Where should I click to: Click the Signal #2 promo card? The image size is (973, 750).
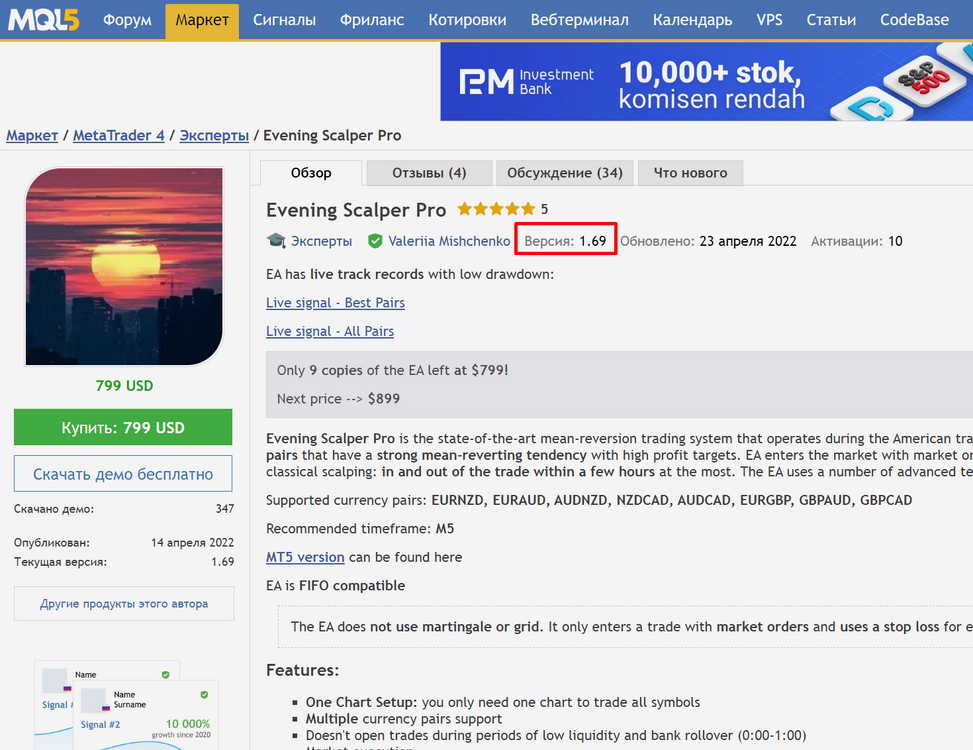click(146, 715)
